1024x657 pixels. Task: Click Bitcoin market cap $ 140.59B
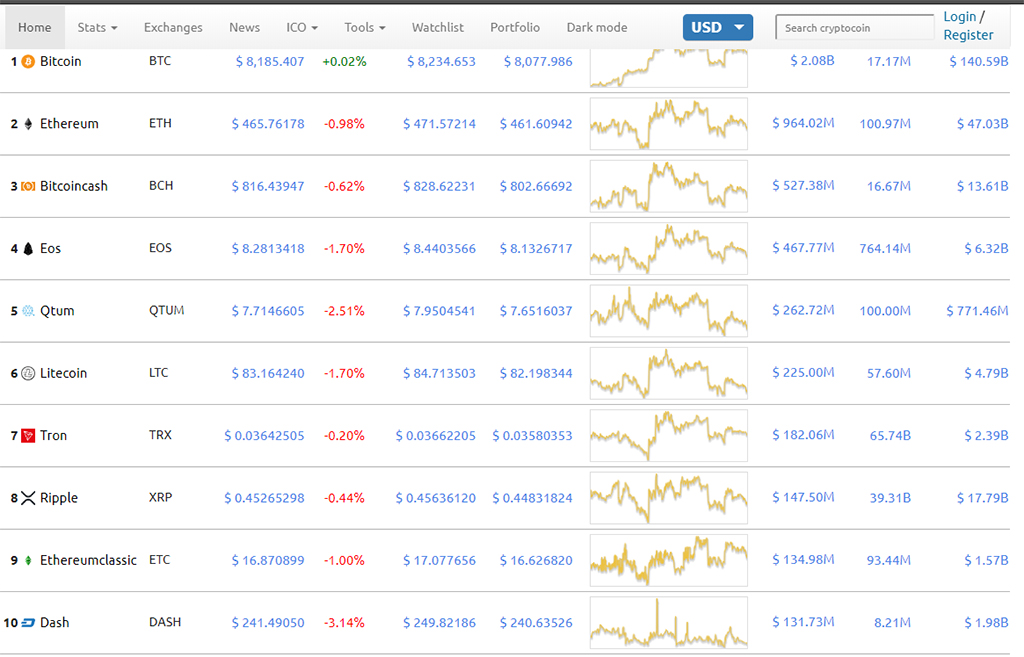(978, 61)
